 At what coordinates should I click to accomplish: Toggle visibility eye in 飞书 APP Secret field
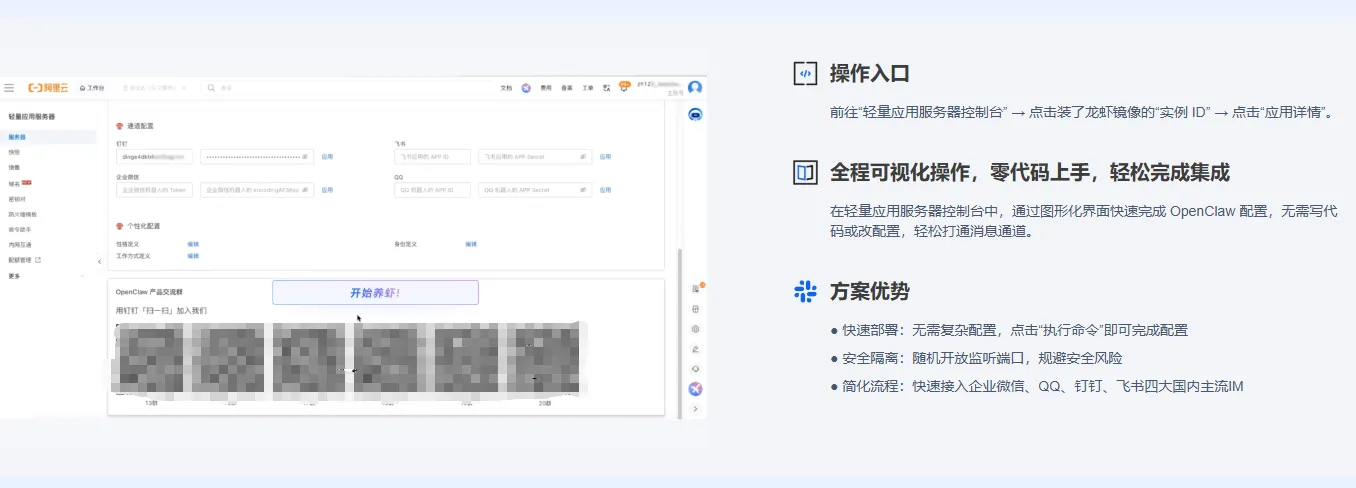point(583,156)
